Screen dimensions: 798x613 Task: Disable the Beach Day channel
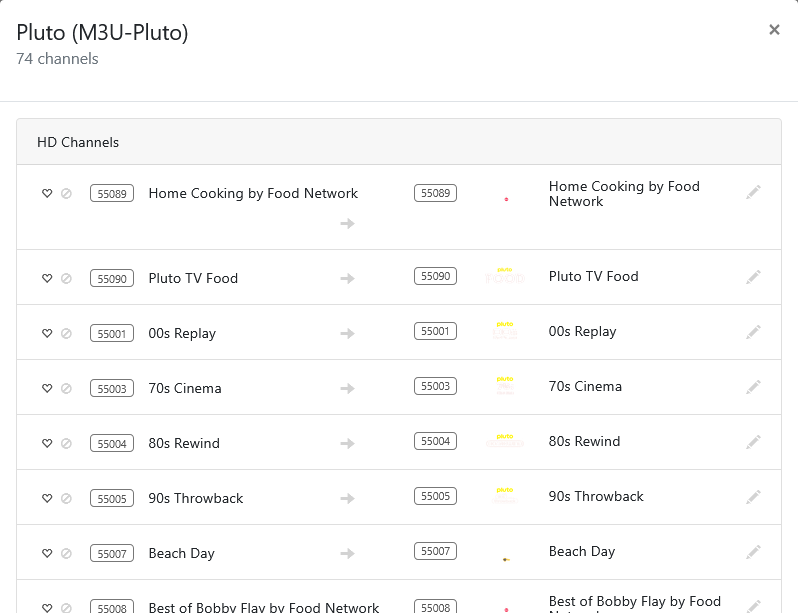(66, 553)
